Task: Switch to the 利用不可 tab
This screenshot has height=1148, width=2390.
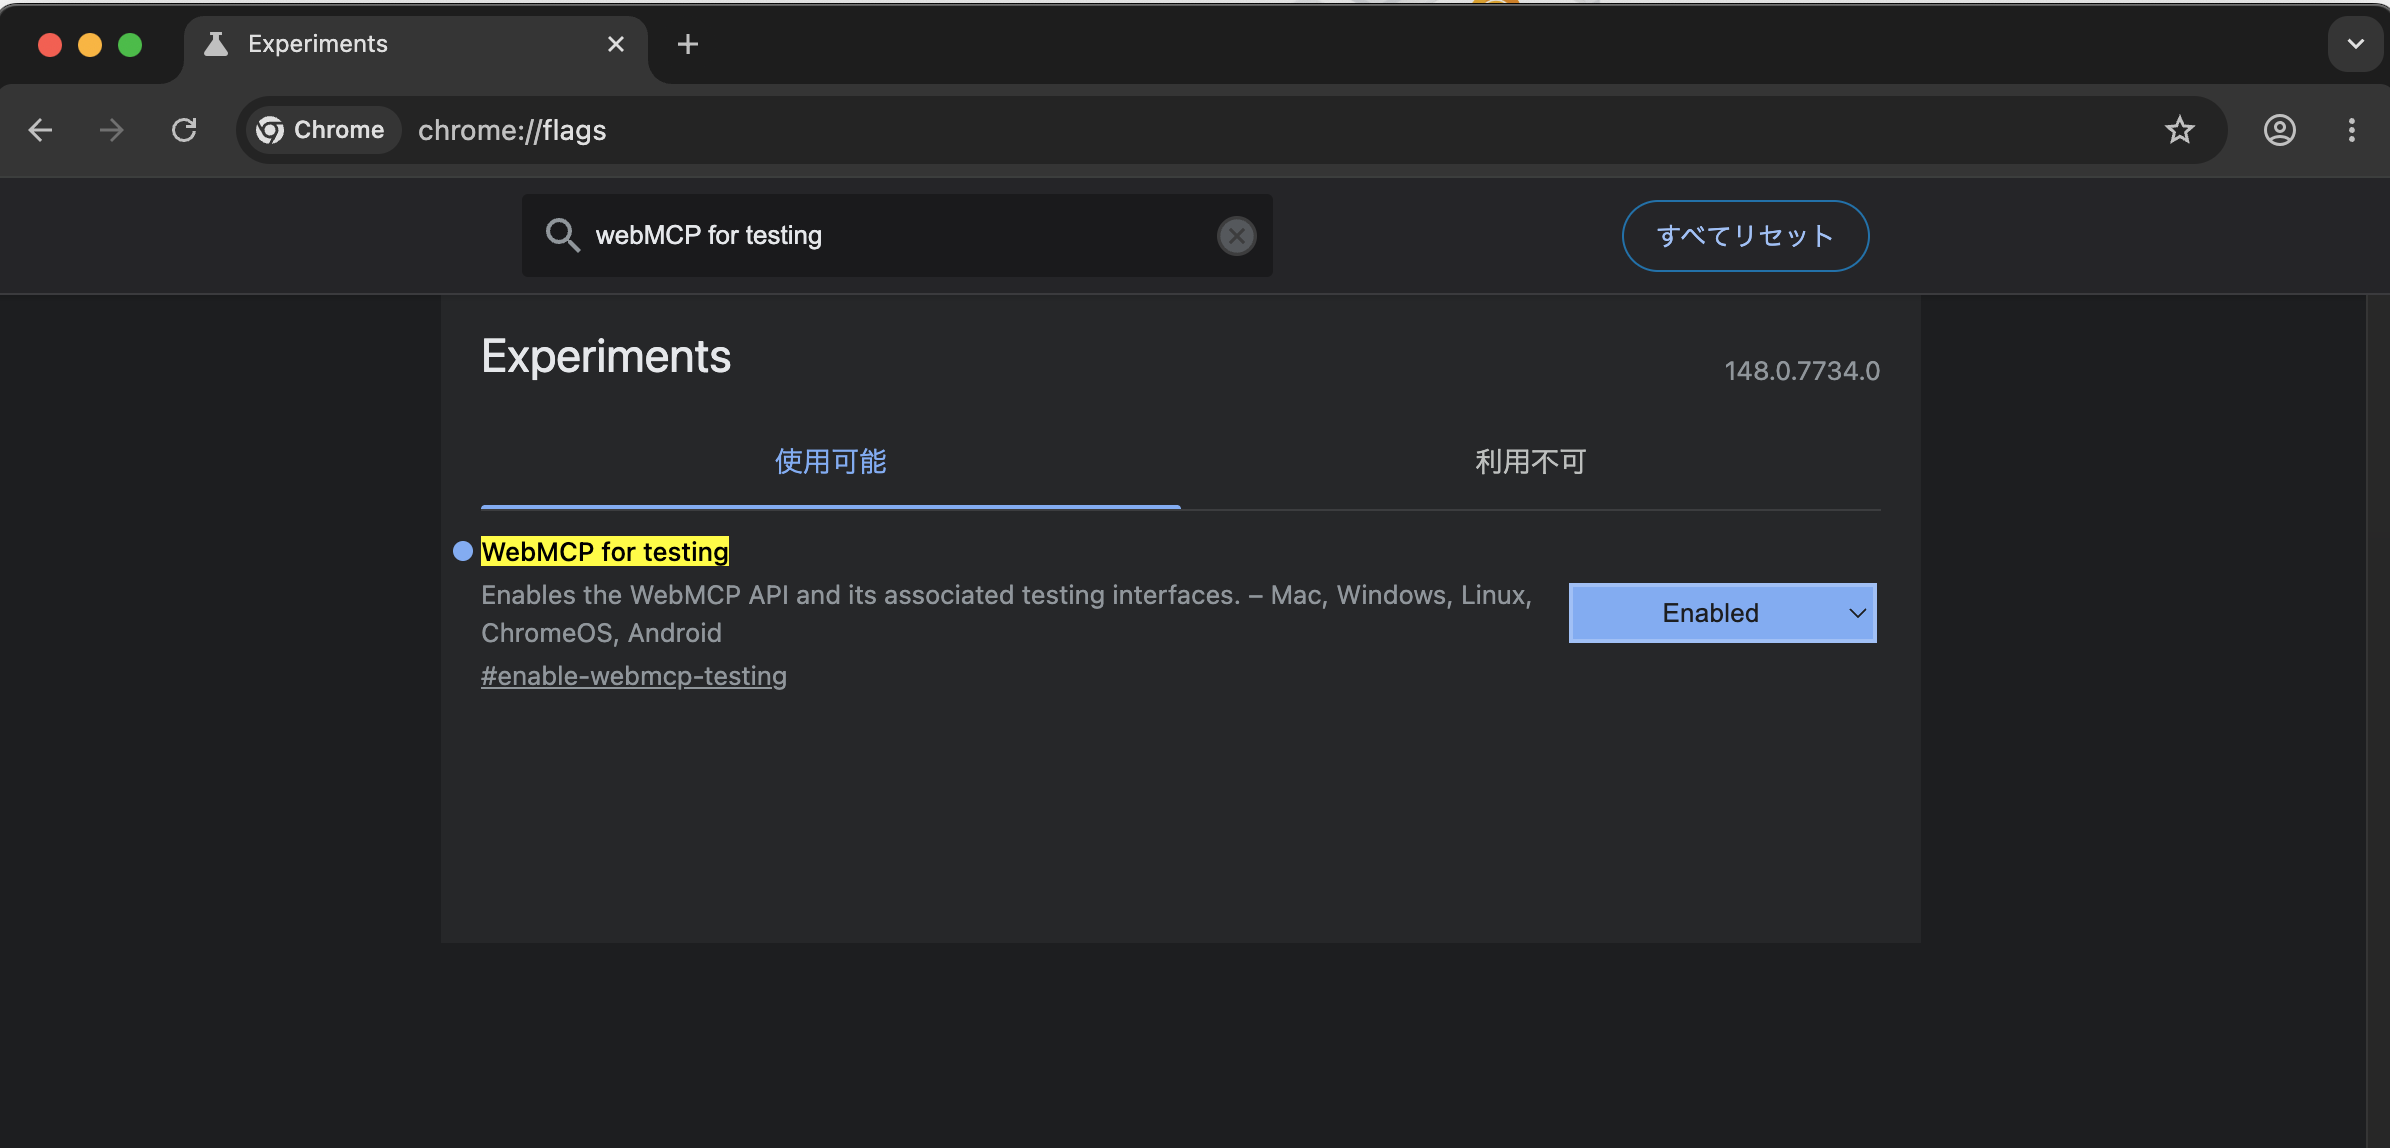Action: [x=1530, y=462]
